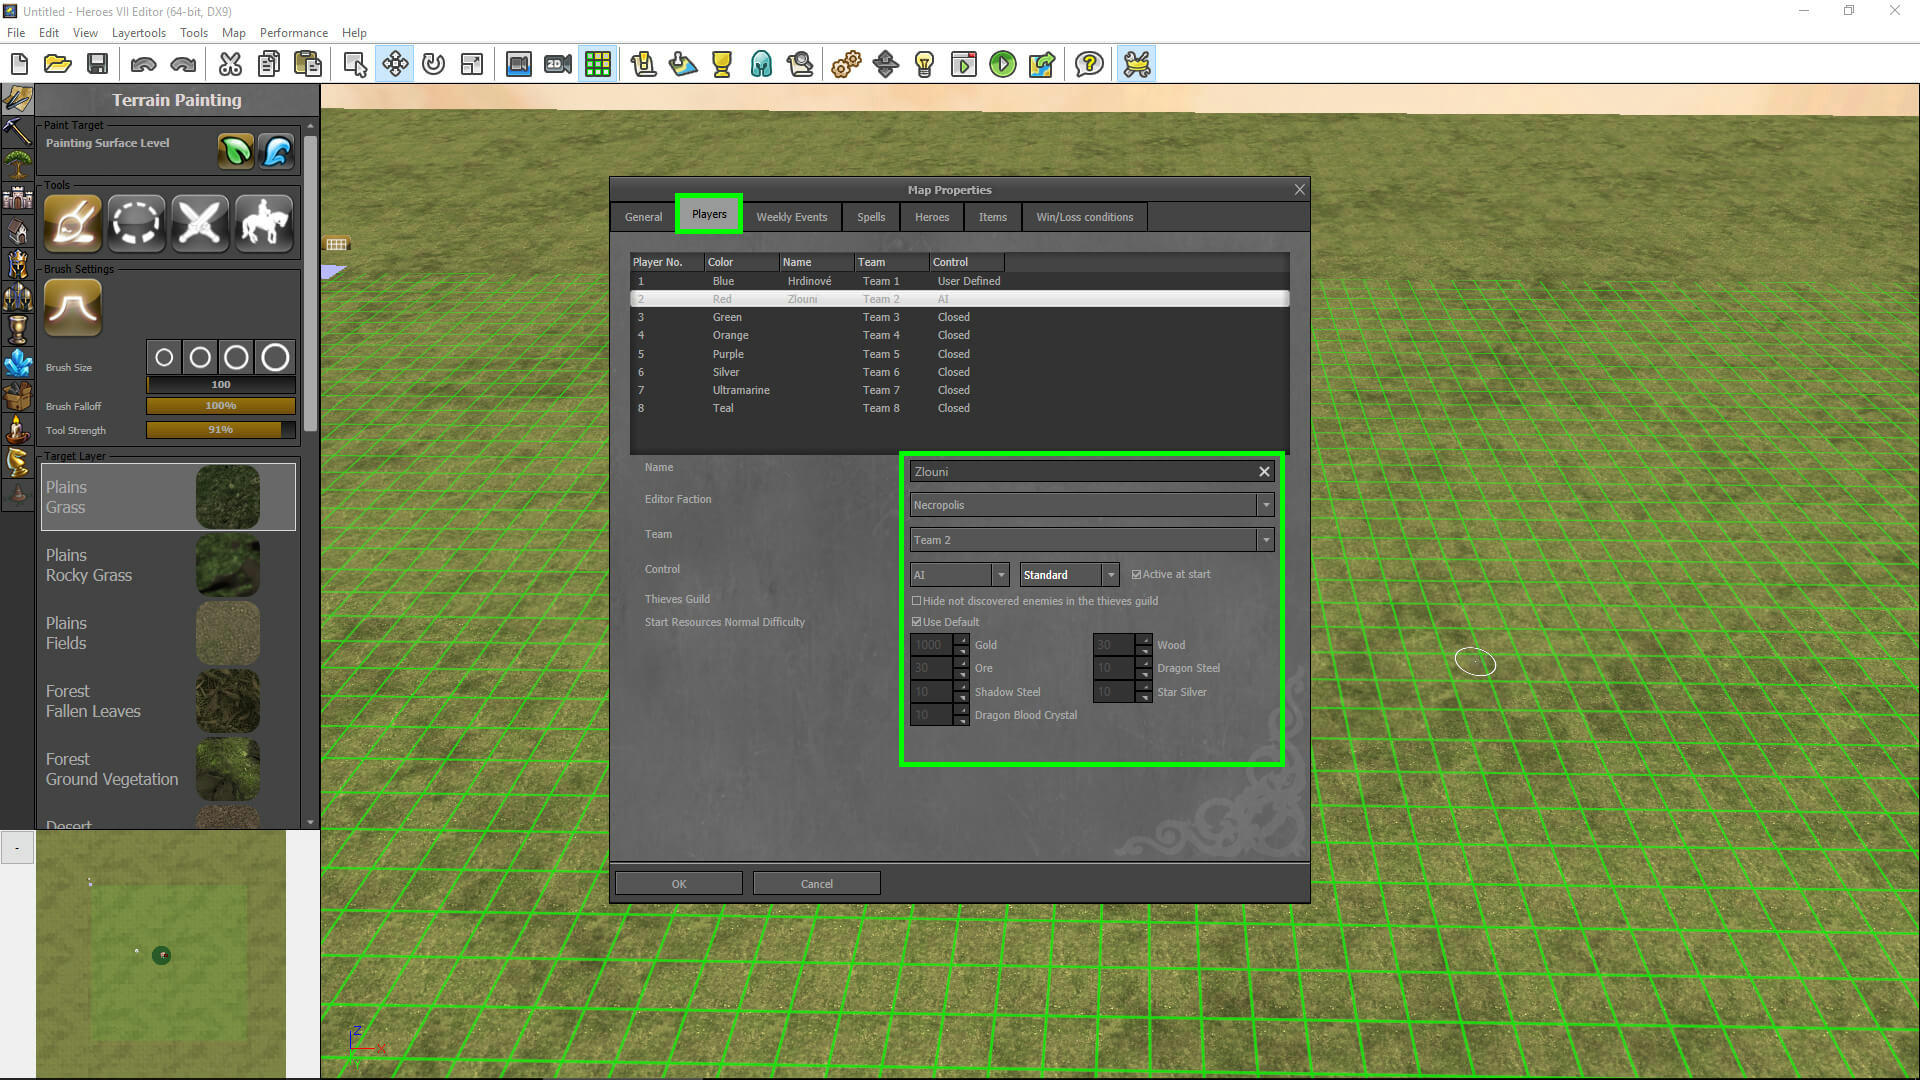The width and height of the screenshot is (1920, 1080).
Task: Select the largest brush size circle
Action: [x=275, y=357]
